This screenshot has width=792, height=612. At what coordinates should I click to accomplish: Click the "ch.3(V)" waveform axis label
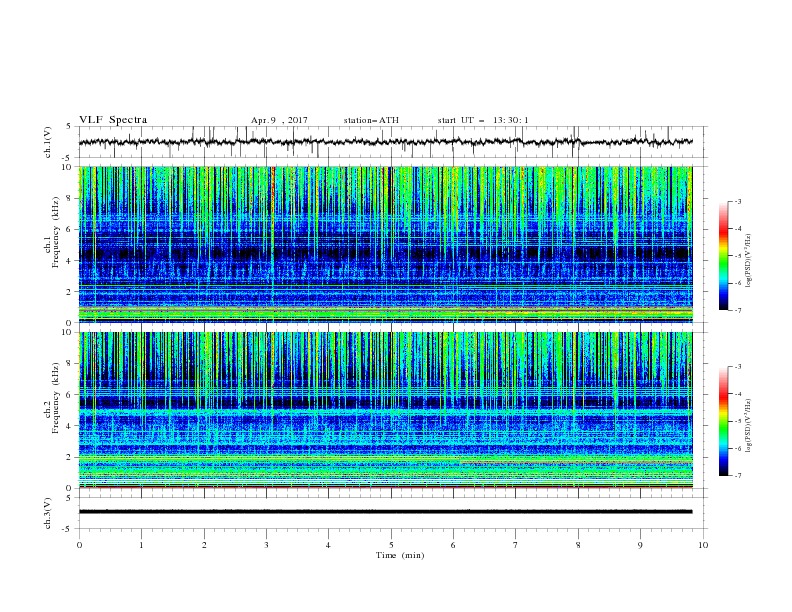click(x=48, y=513)
